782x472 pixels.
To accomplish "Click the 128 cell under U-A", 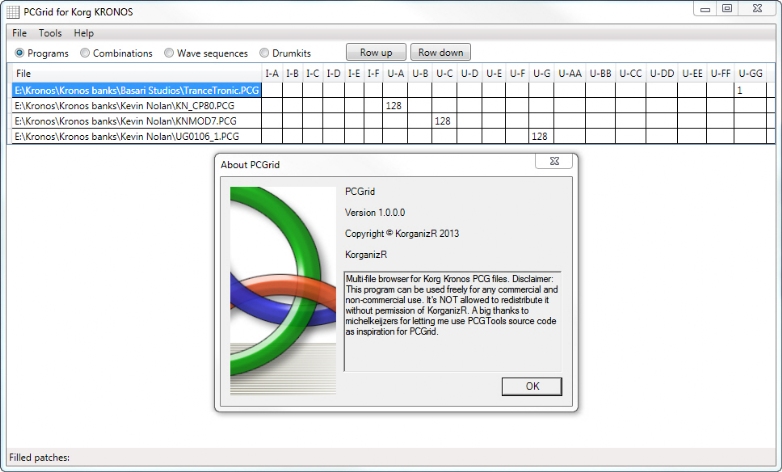I will coord(394,105).
